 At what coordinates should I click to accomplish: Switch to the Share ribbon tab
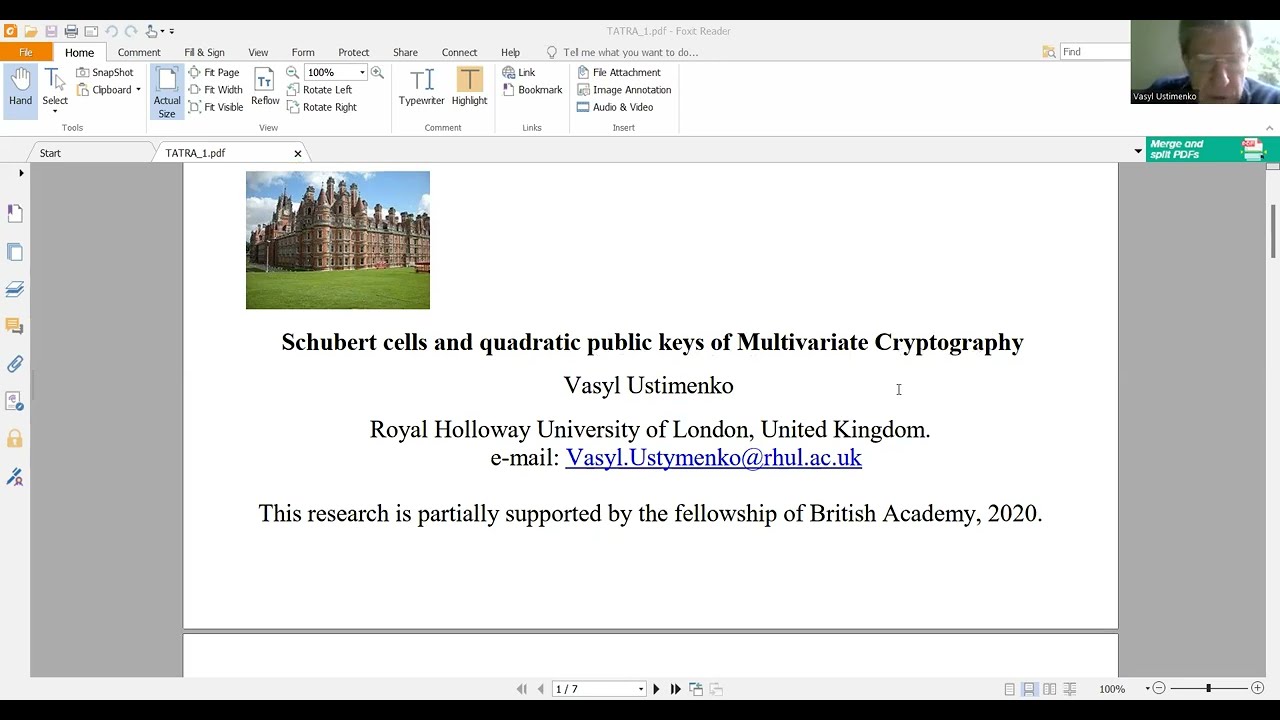[x=405, y=52]
